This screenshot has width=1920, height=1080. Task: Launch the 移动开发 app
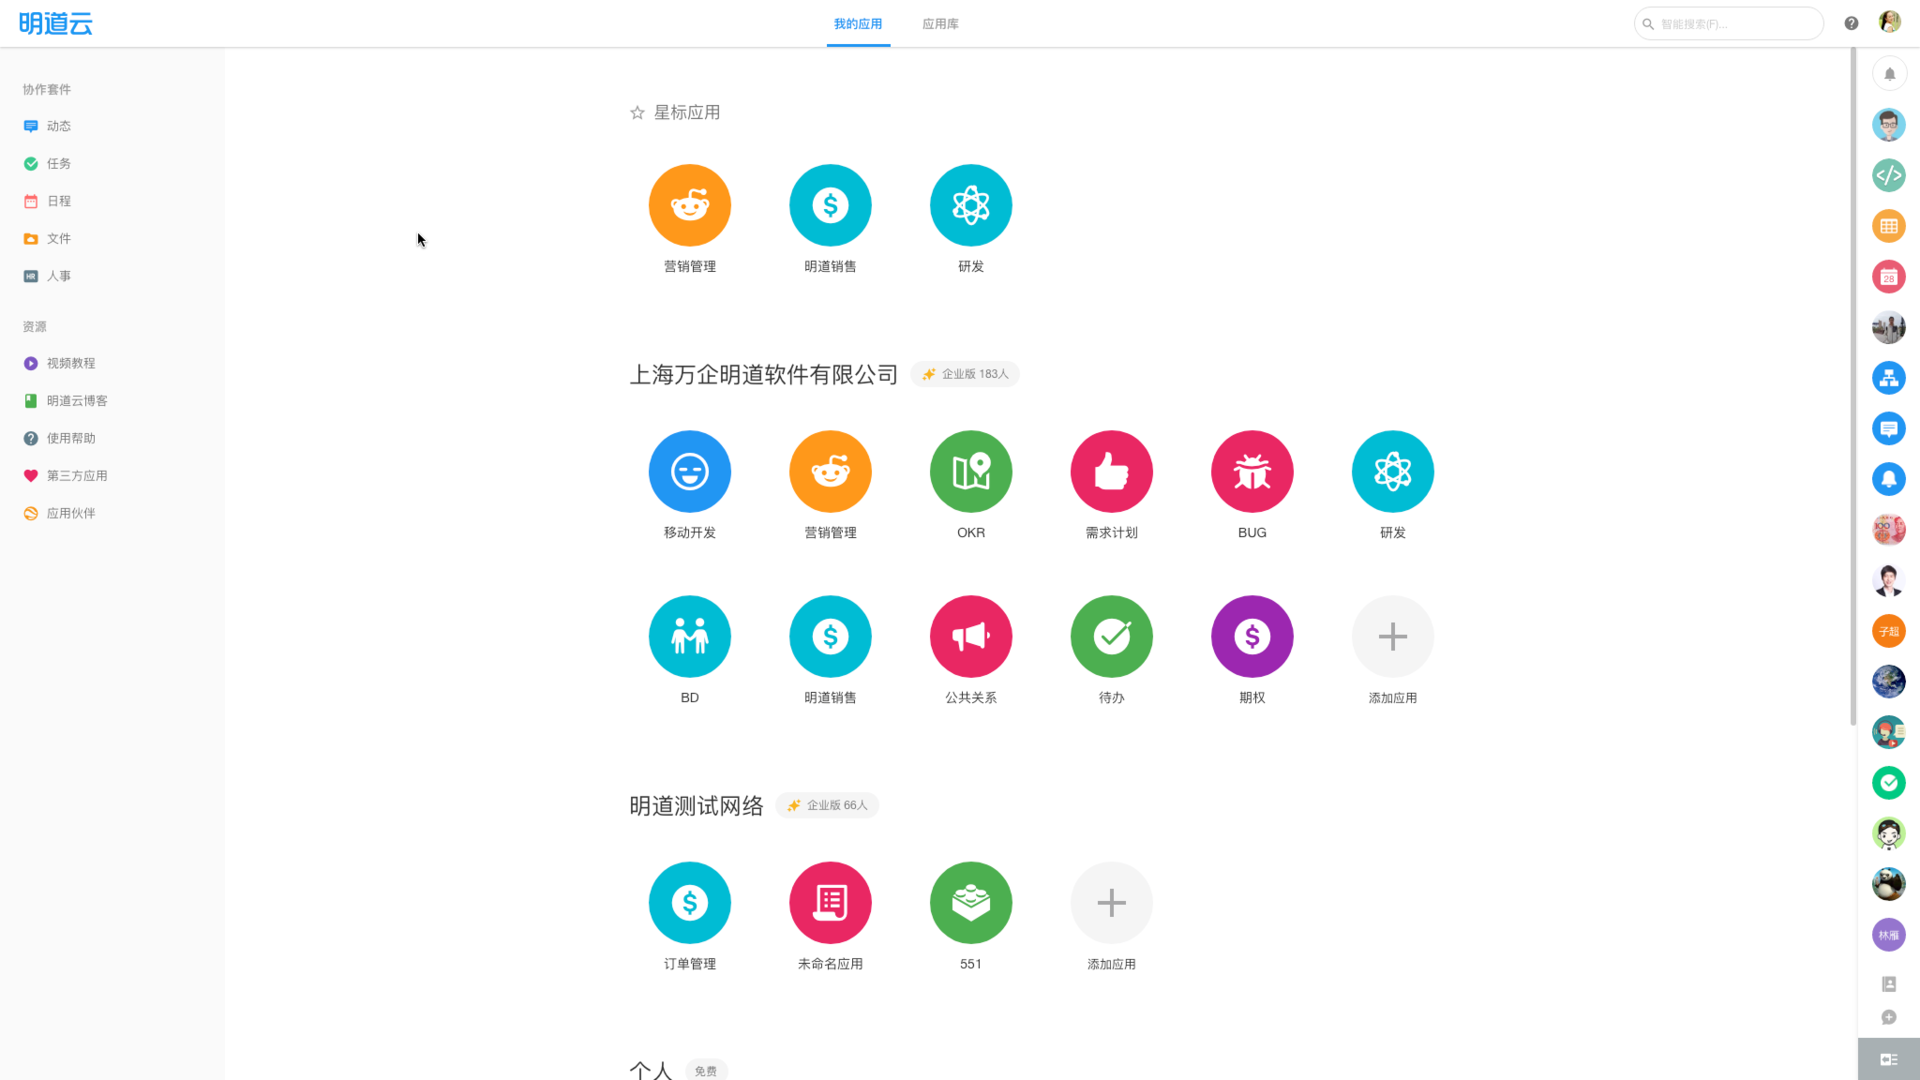[x=689, y=471]
